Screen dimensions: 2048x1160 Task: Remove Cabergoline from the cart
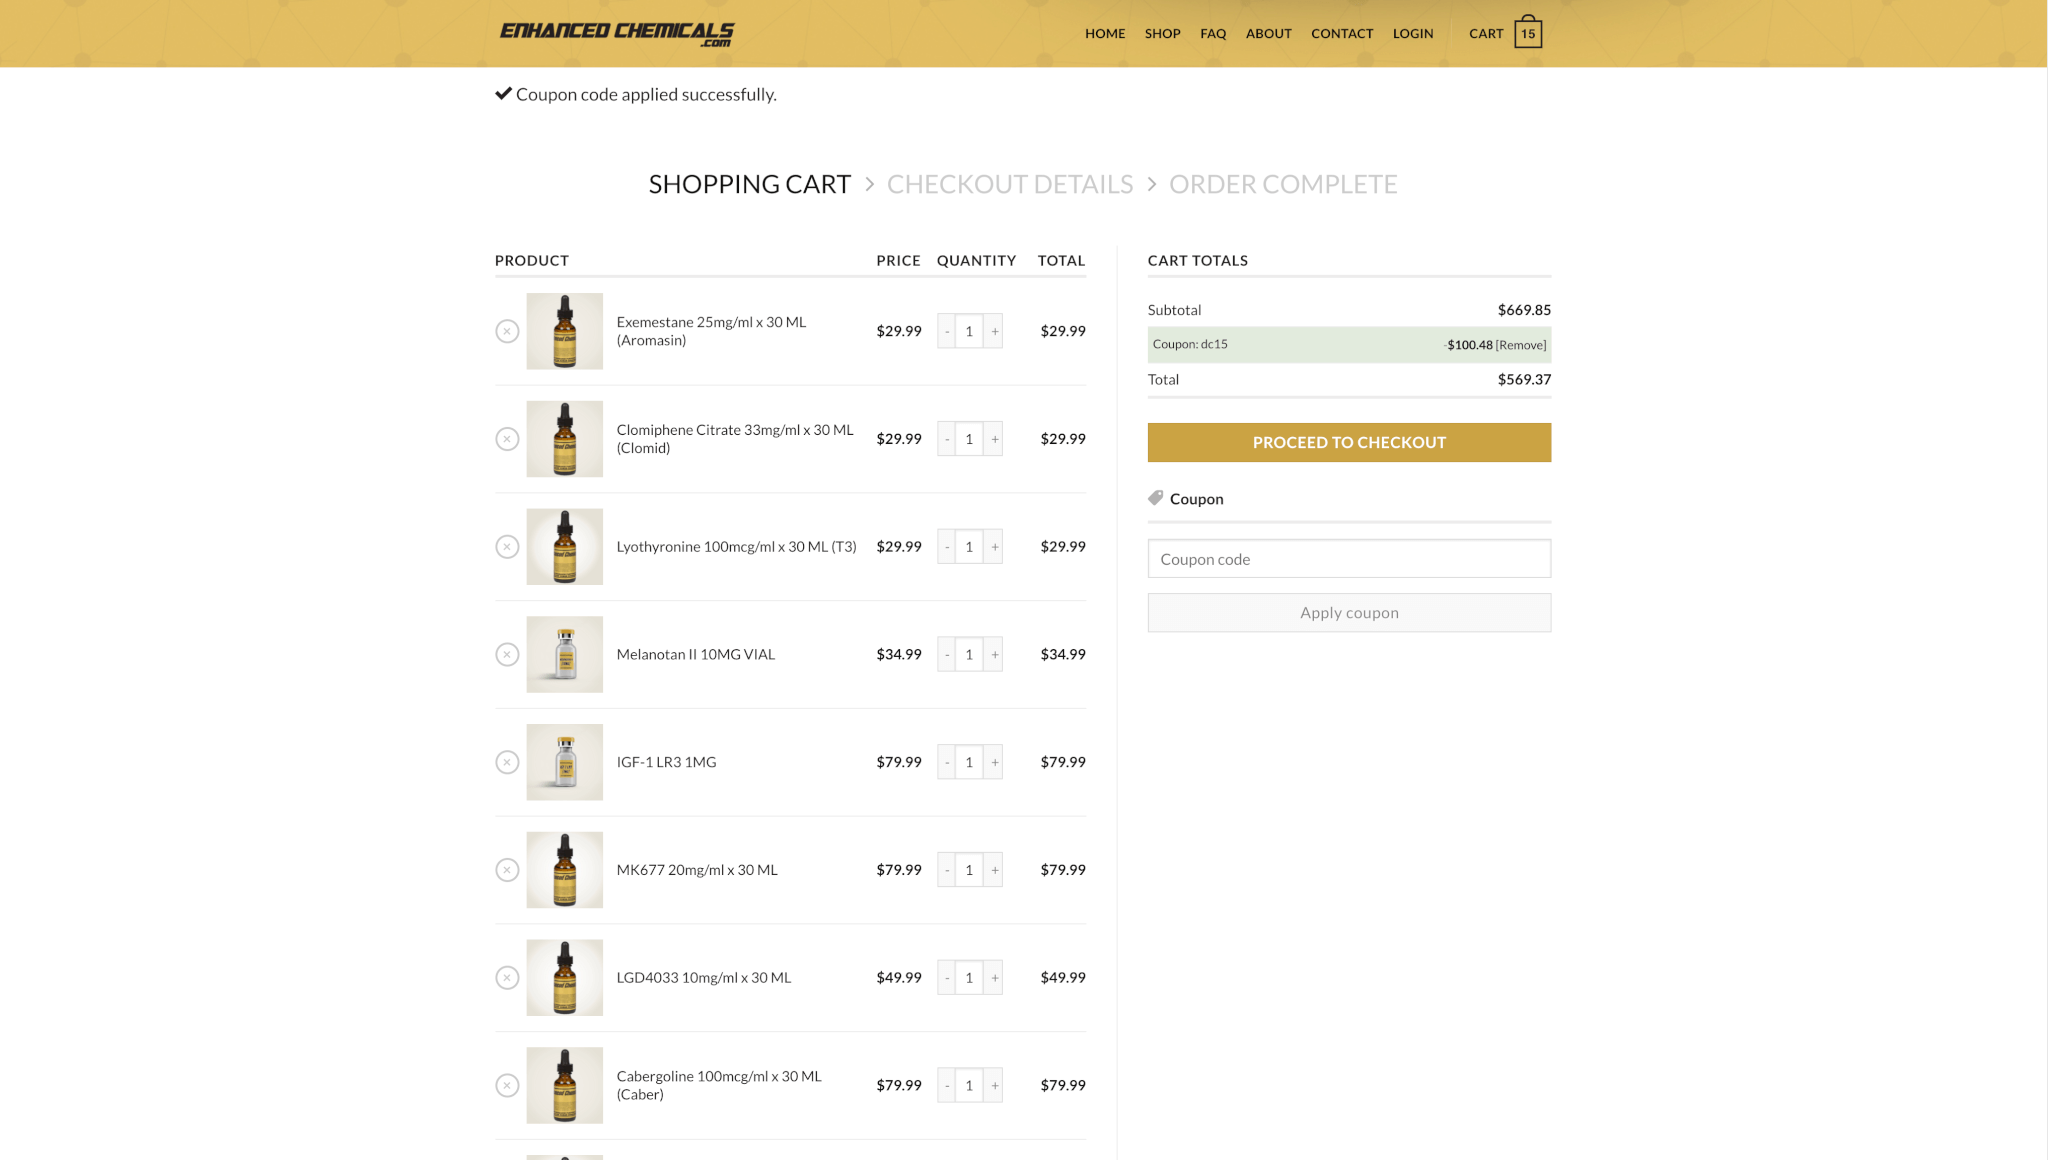[x=507, y=1085]
